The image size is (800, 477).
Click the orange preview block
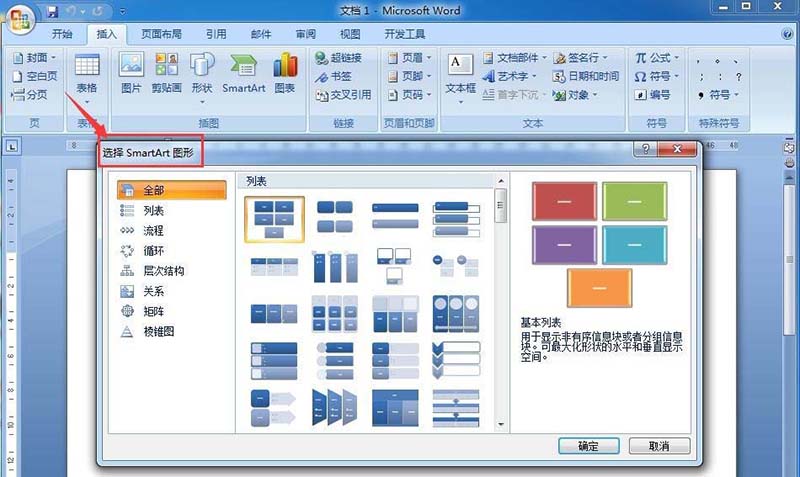click(599, 288)
